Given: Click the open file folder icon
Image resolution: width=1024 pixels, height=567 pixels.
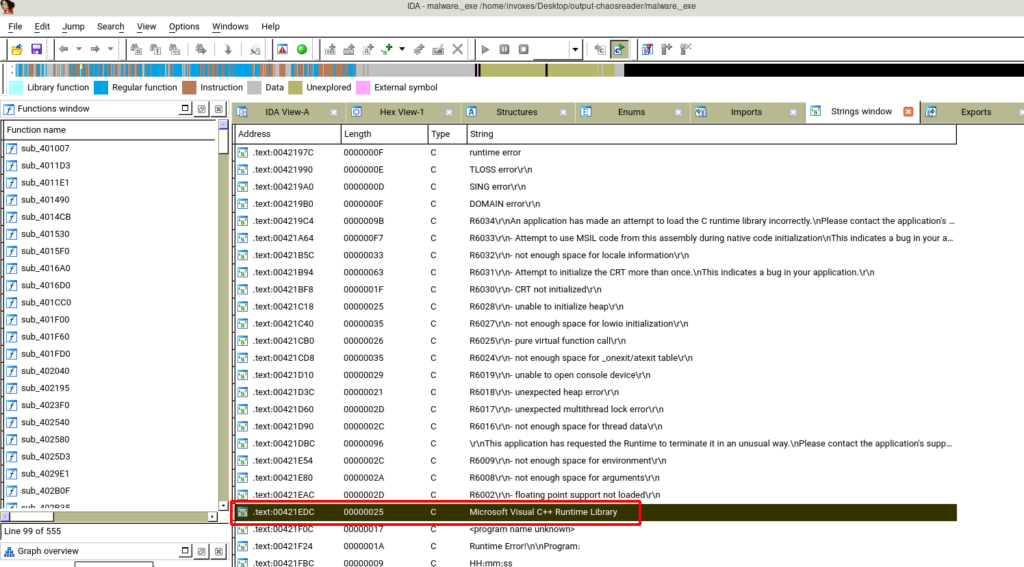Looking at the screenshot, I should click(x=17, y=50).
